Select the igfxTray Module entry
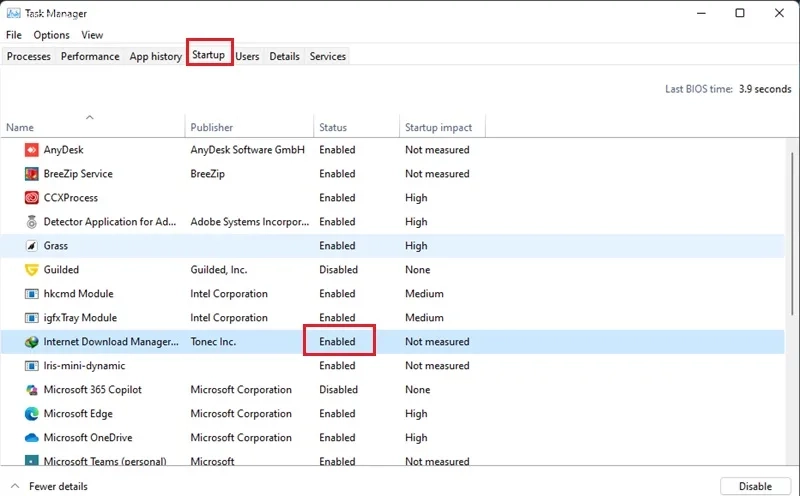Viewport: 800px width, 496px height. pyautogui.click(x=80, y=318)
